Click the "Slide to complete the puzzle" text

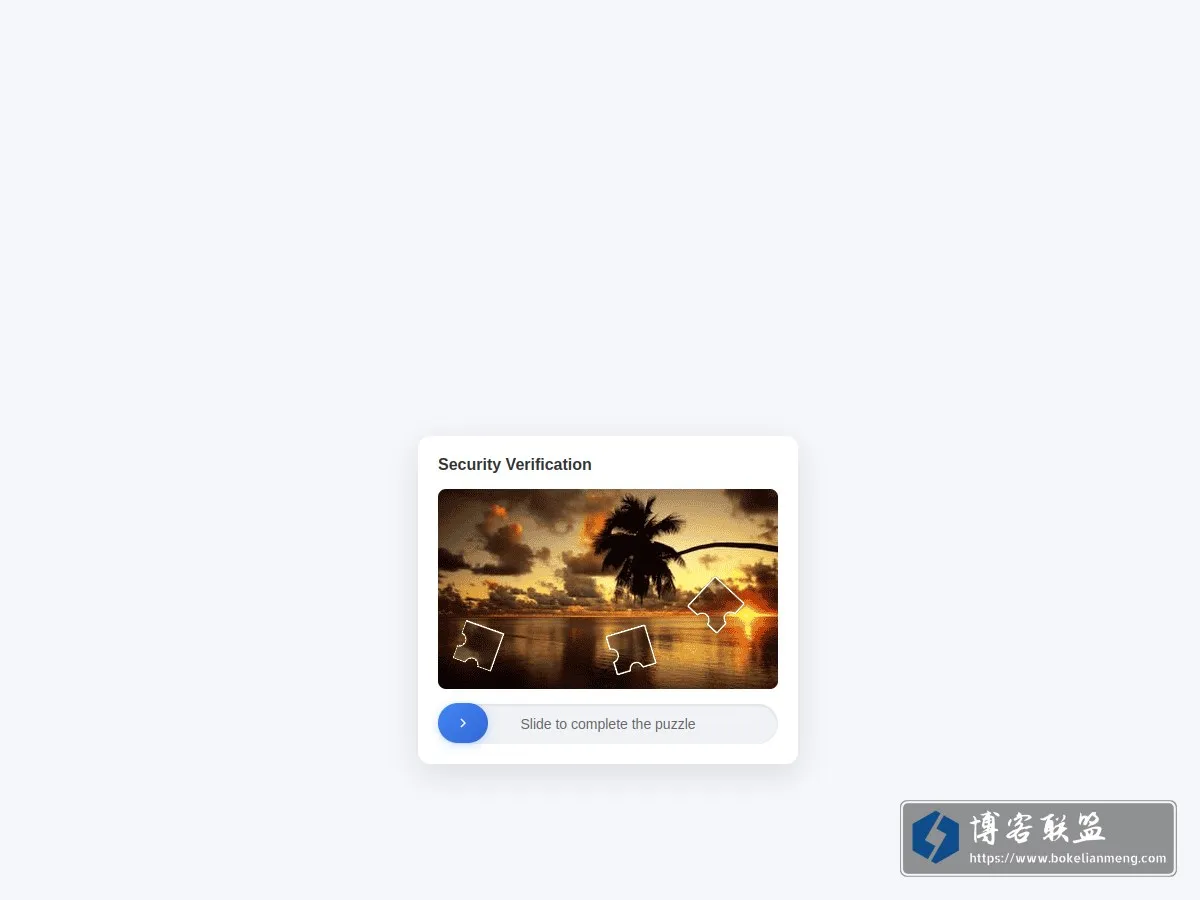[x=608, y=724]
